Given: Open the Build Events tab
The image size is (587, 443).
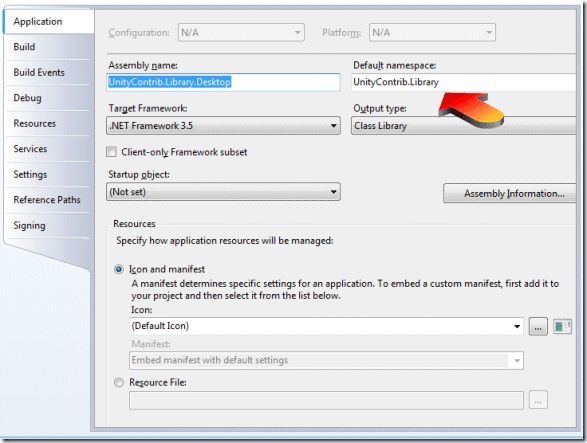Looking at the screenshot, I should click(x=49, y=72).
